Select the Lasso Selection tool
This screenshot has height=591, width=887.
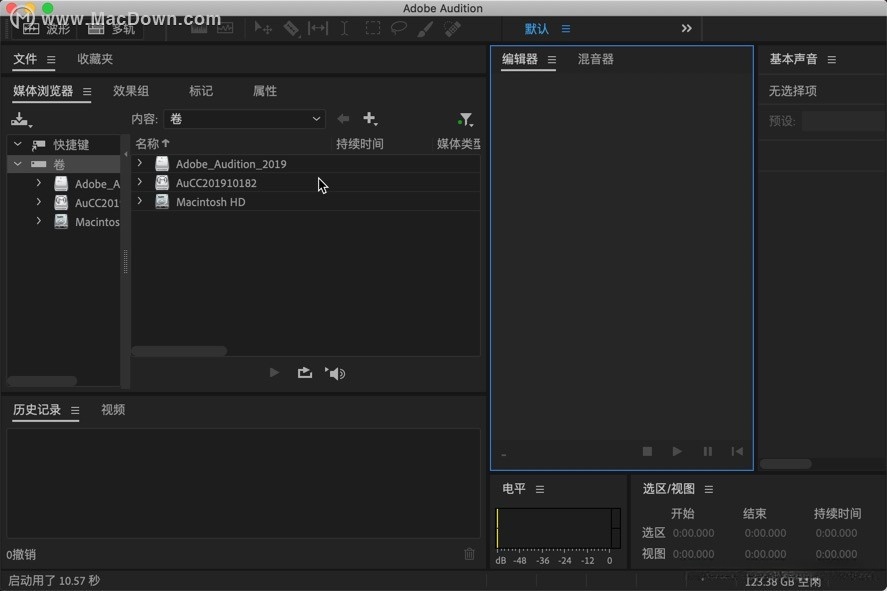(x=398, y=28)
